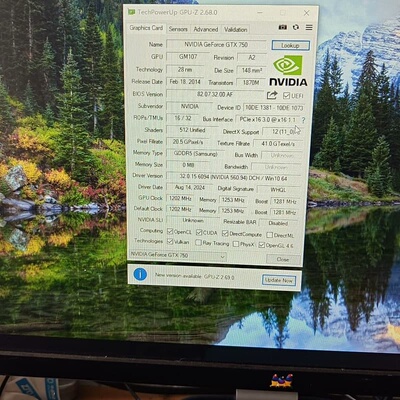Toggle the DirectML checkbox
The height and width of the screenshot is (400, 400).
tap(270, 235)
